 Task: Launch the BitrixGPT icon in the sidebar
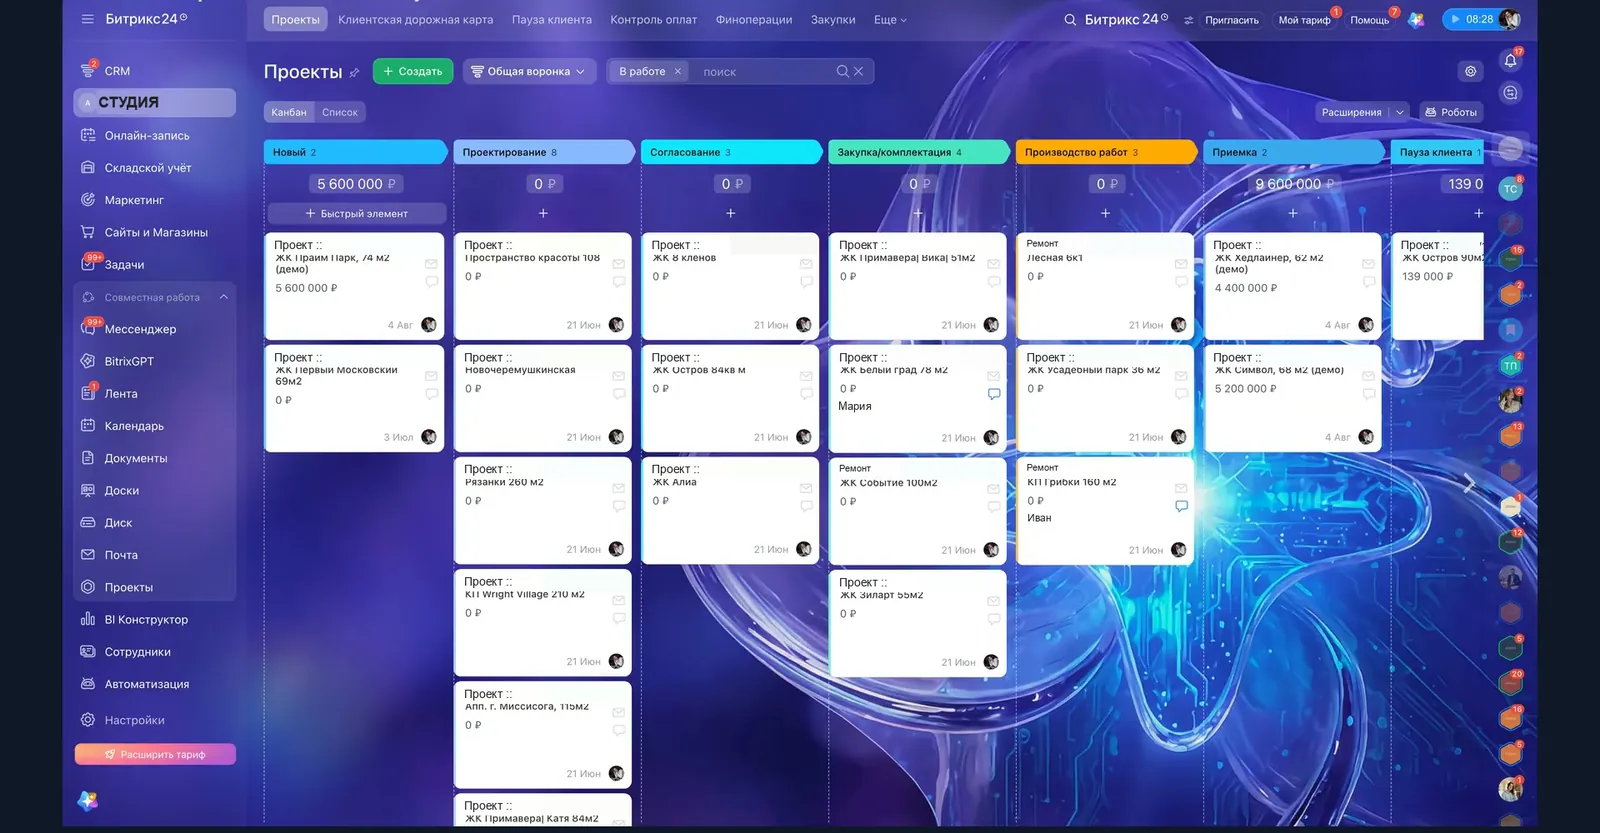click(x=88, y=361)
